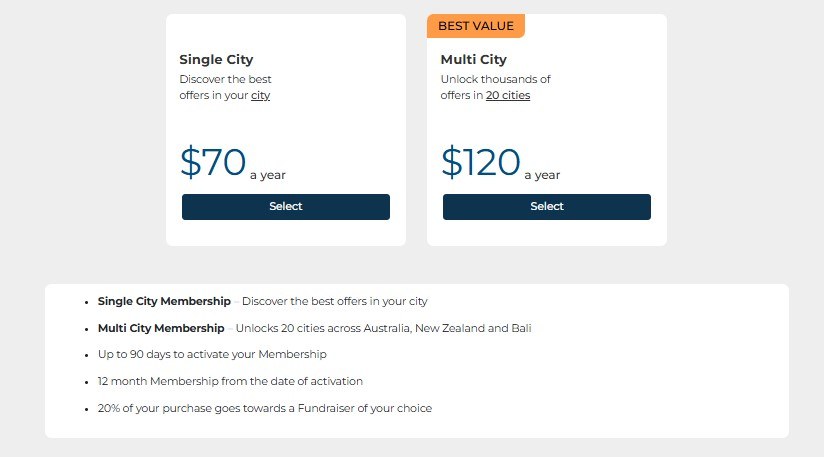
Task: Click 'Discover the best offers' card description
Action: (x=225, y=80)
